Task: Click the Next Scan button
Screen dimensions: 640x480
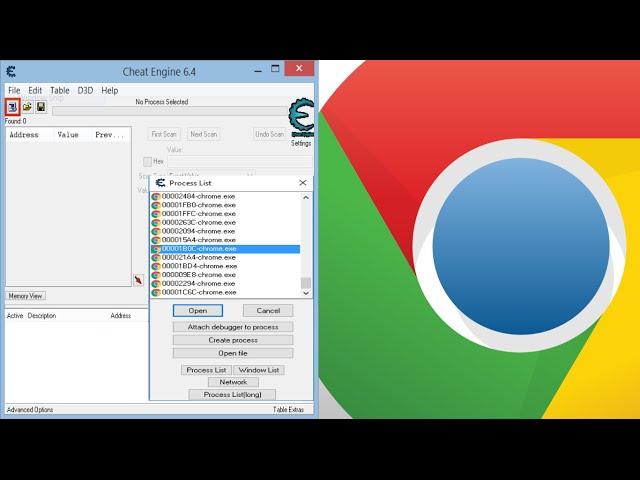Action: [204, 134]
